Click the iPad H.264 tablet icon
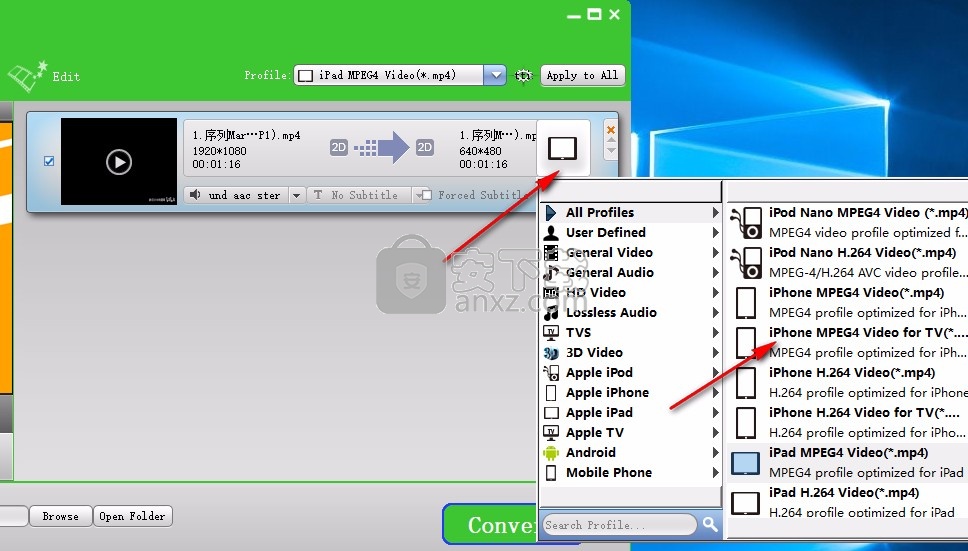The height and width of the screenshot is (551, 968). (746, 503)
